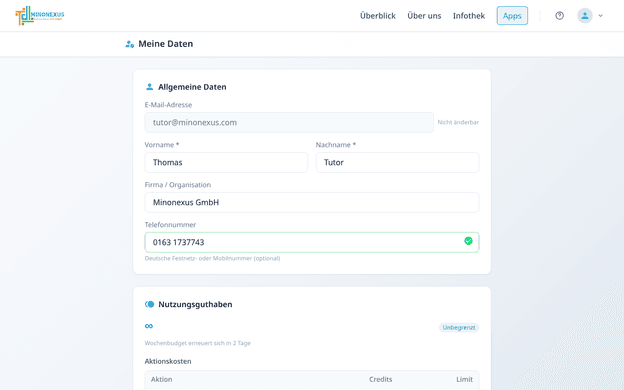Click the 'Telefonnummer' label
The image size is (624, 390).
[x=170, y=225]
